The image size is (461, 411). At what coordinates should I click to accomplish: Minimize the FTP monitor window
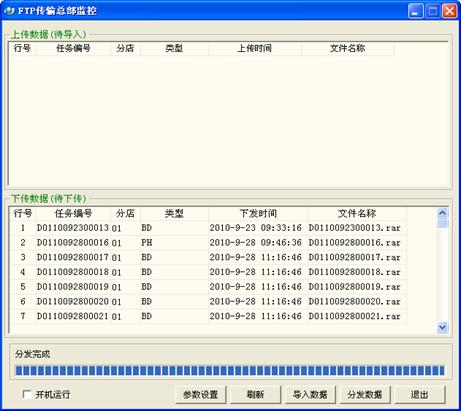coord(415,11)
